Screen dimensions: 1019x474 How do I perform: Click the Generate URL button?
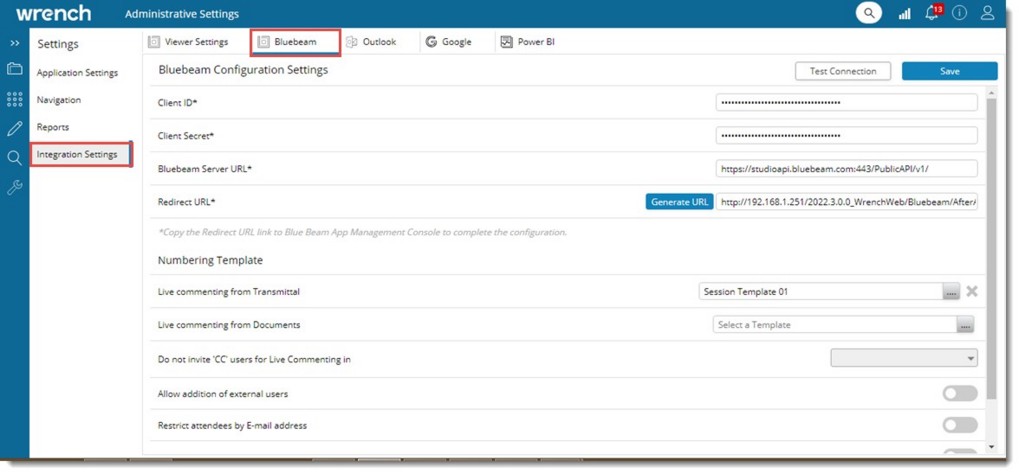click(679, 202)
